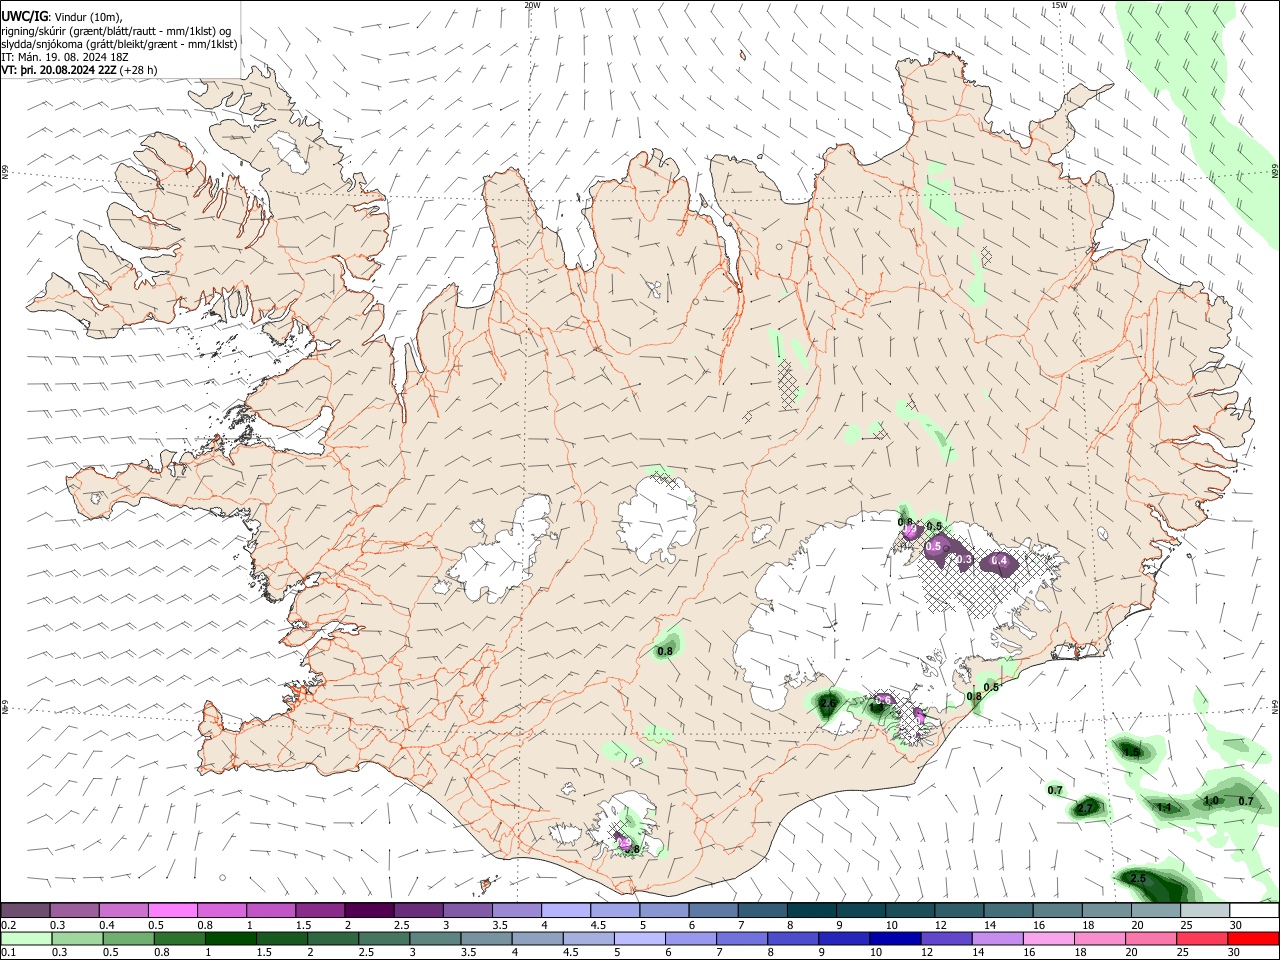Click the 'rigning/skúrir' legend description line
This screenshot has width=1280, height=960.
click(116, 31)
